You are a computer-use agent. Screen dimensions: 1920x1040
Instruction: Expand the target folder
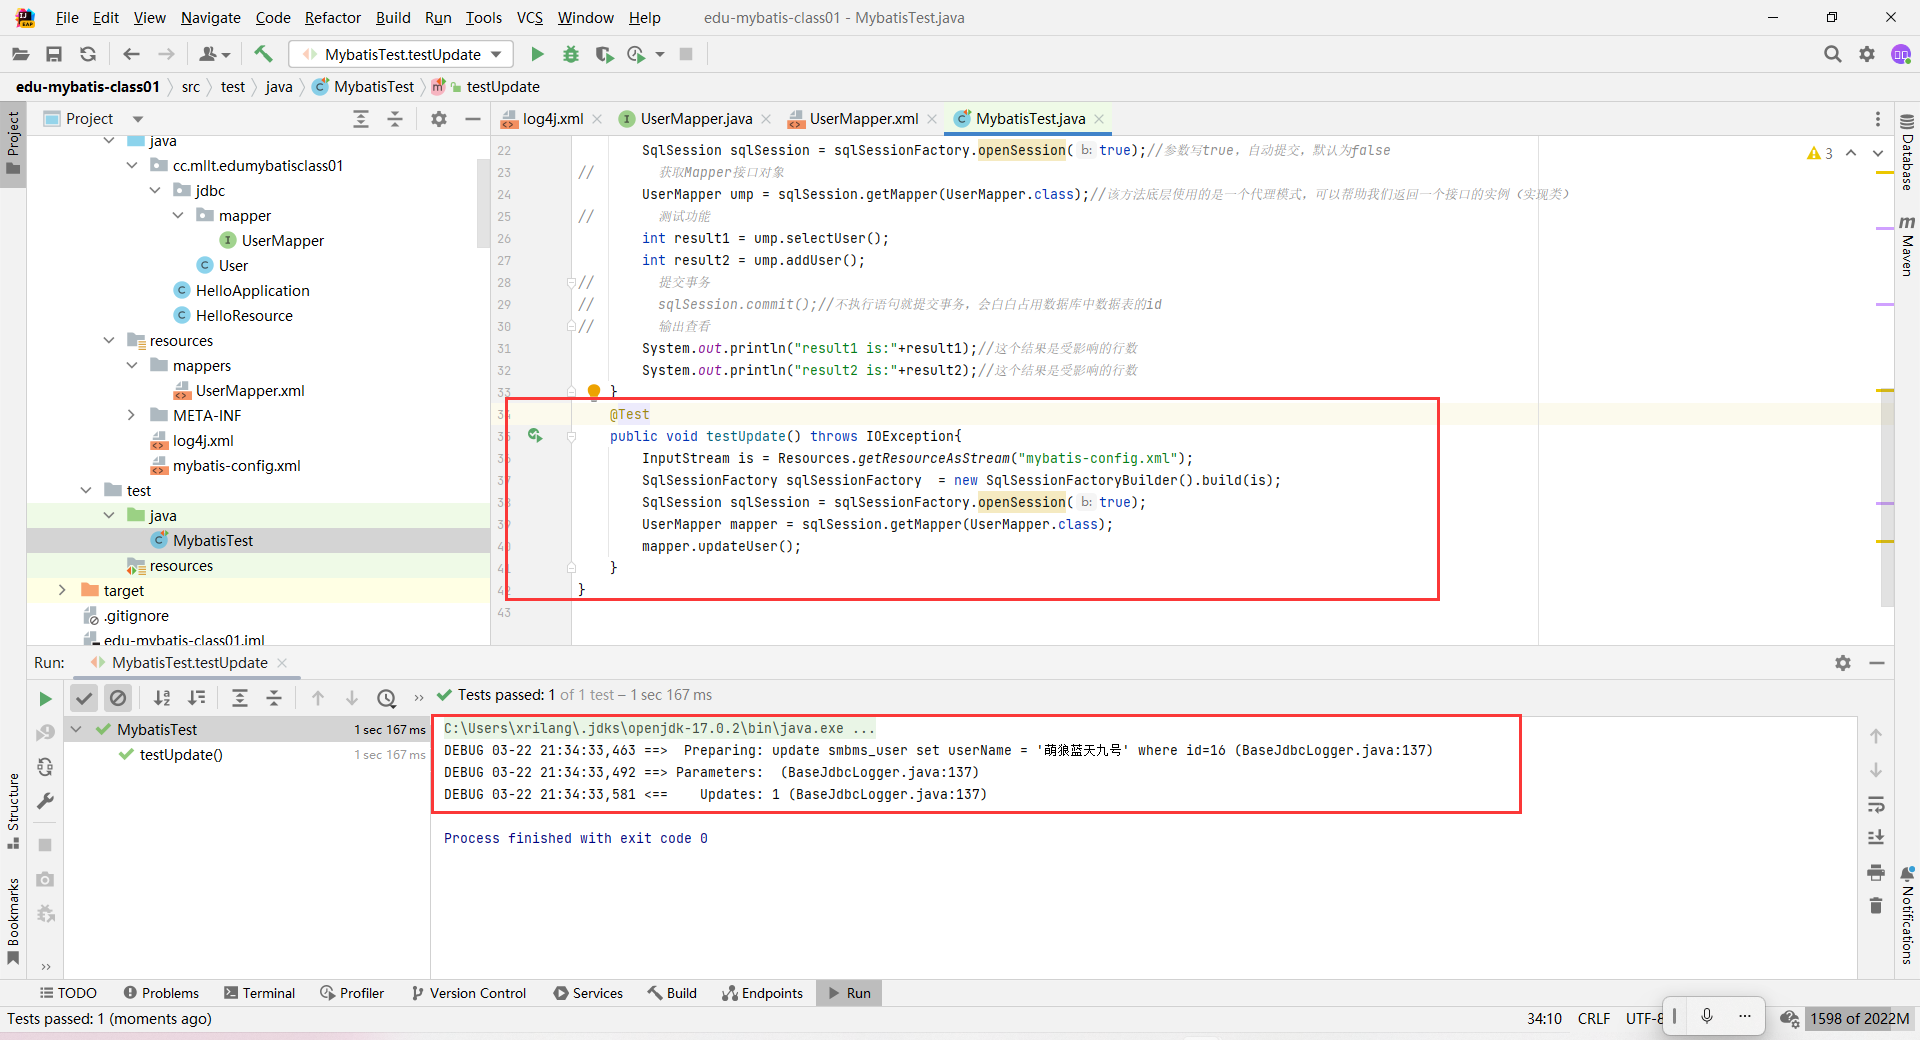tap(62, 590)
